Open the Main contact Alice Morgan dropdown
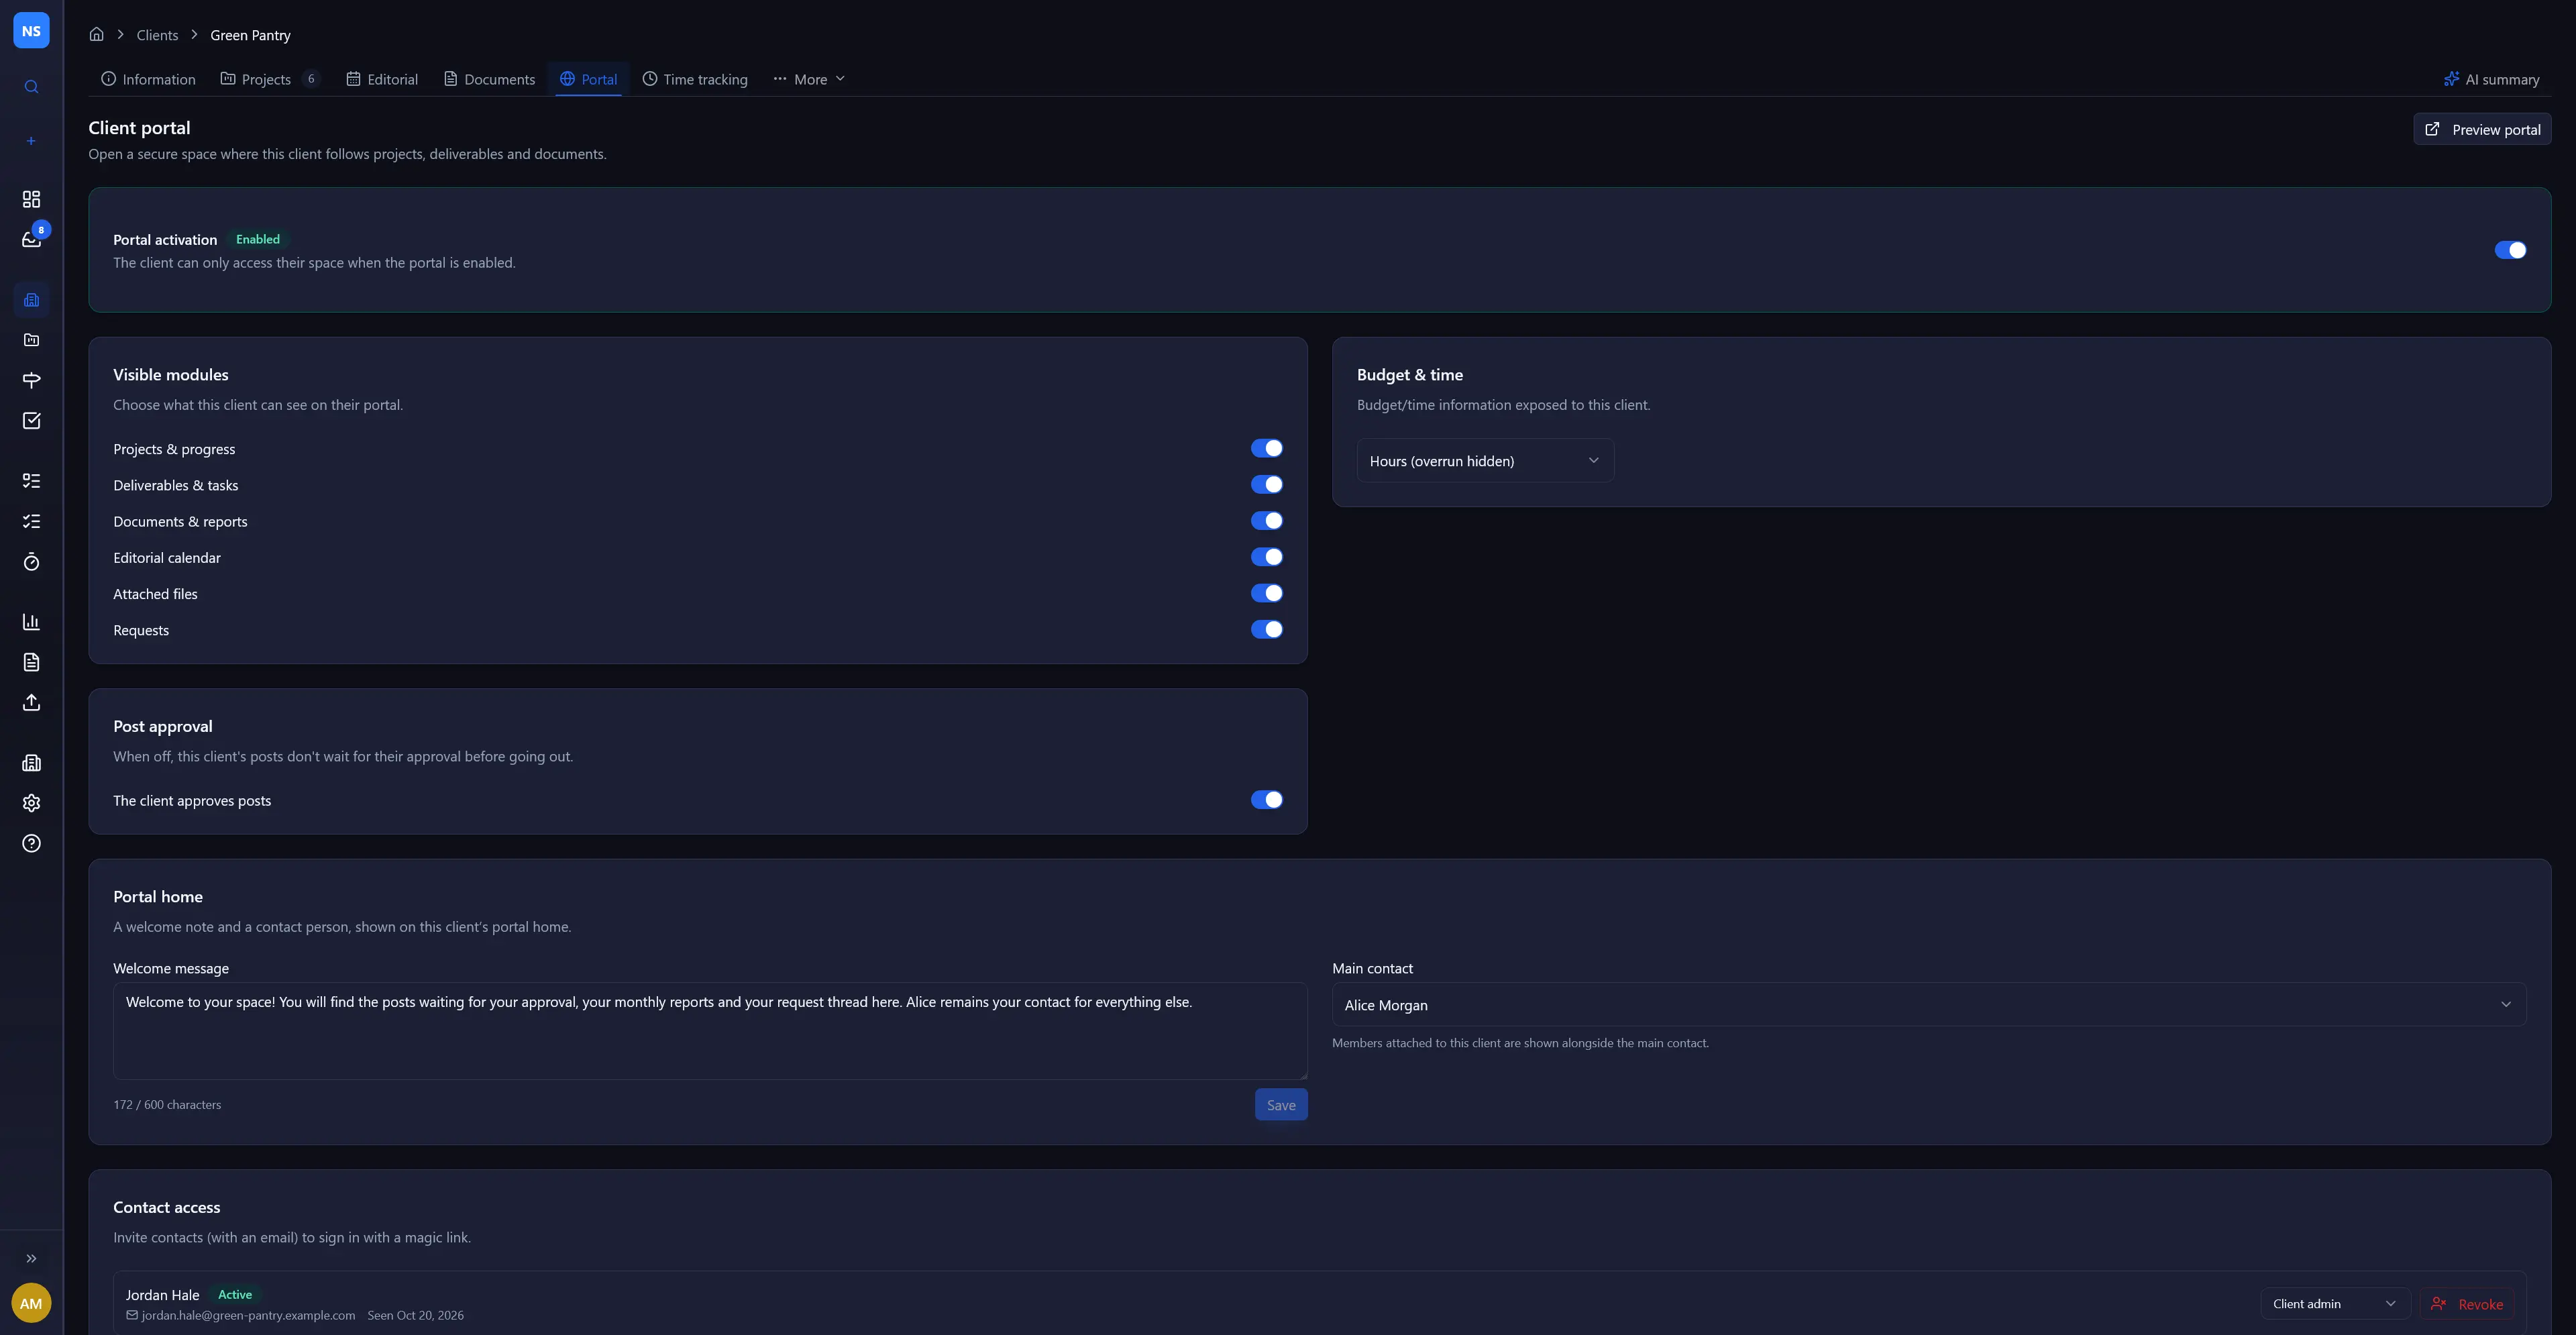 1929,1004
